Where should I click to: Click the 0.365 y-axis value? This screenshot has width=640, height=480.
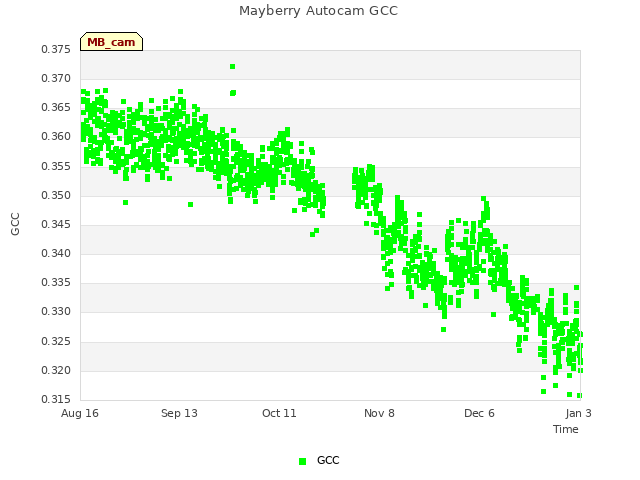pos(56,107)
